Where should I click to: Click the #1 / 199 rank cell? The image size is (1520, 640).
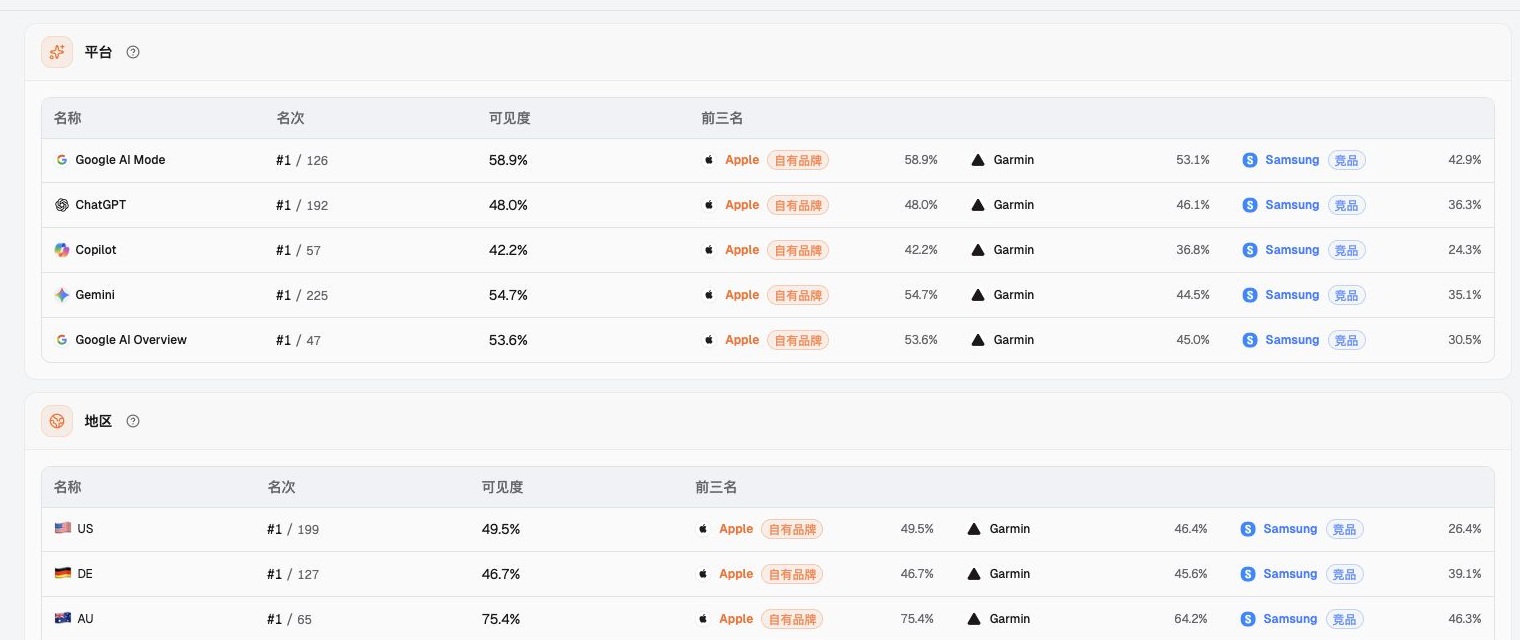(x=293, y=529)
